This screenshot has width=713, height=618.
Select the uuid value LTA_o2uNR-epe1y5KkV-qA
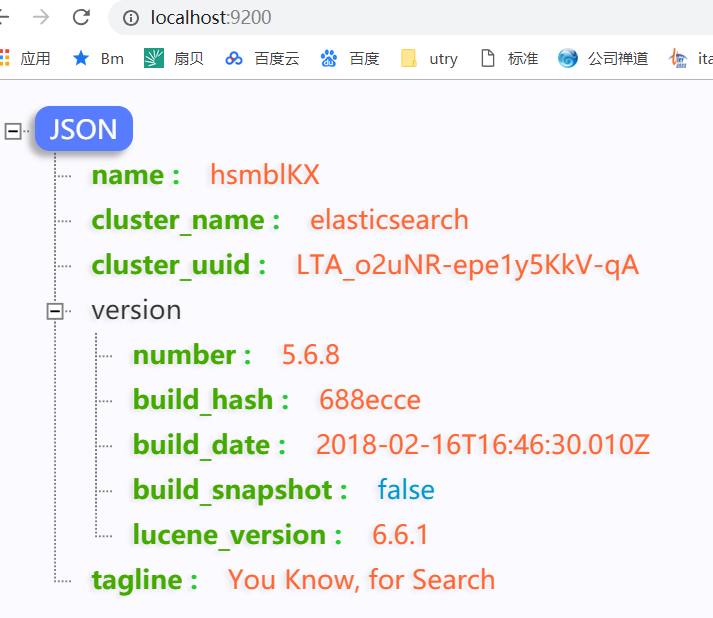pos(467,265)
